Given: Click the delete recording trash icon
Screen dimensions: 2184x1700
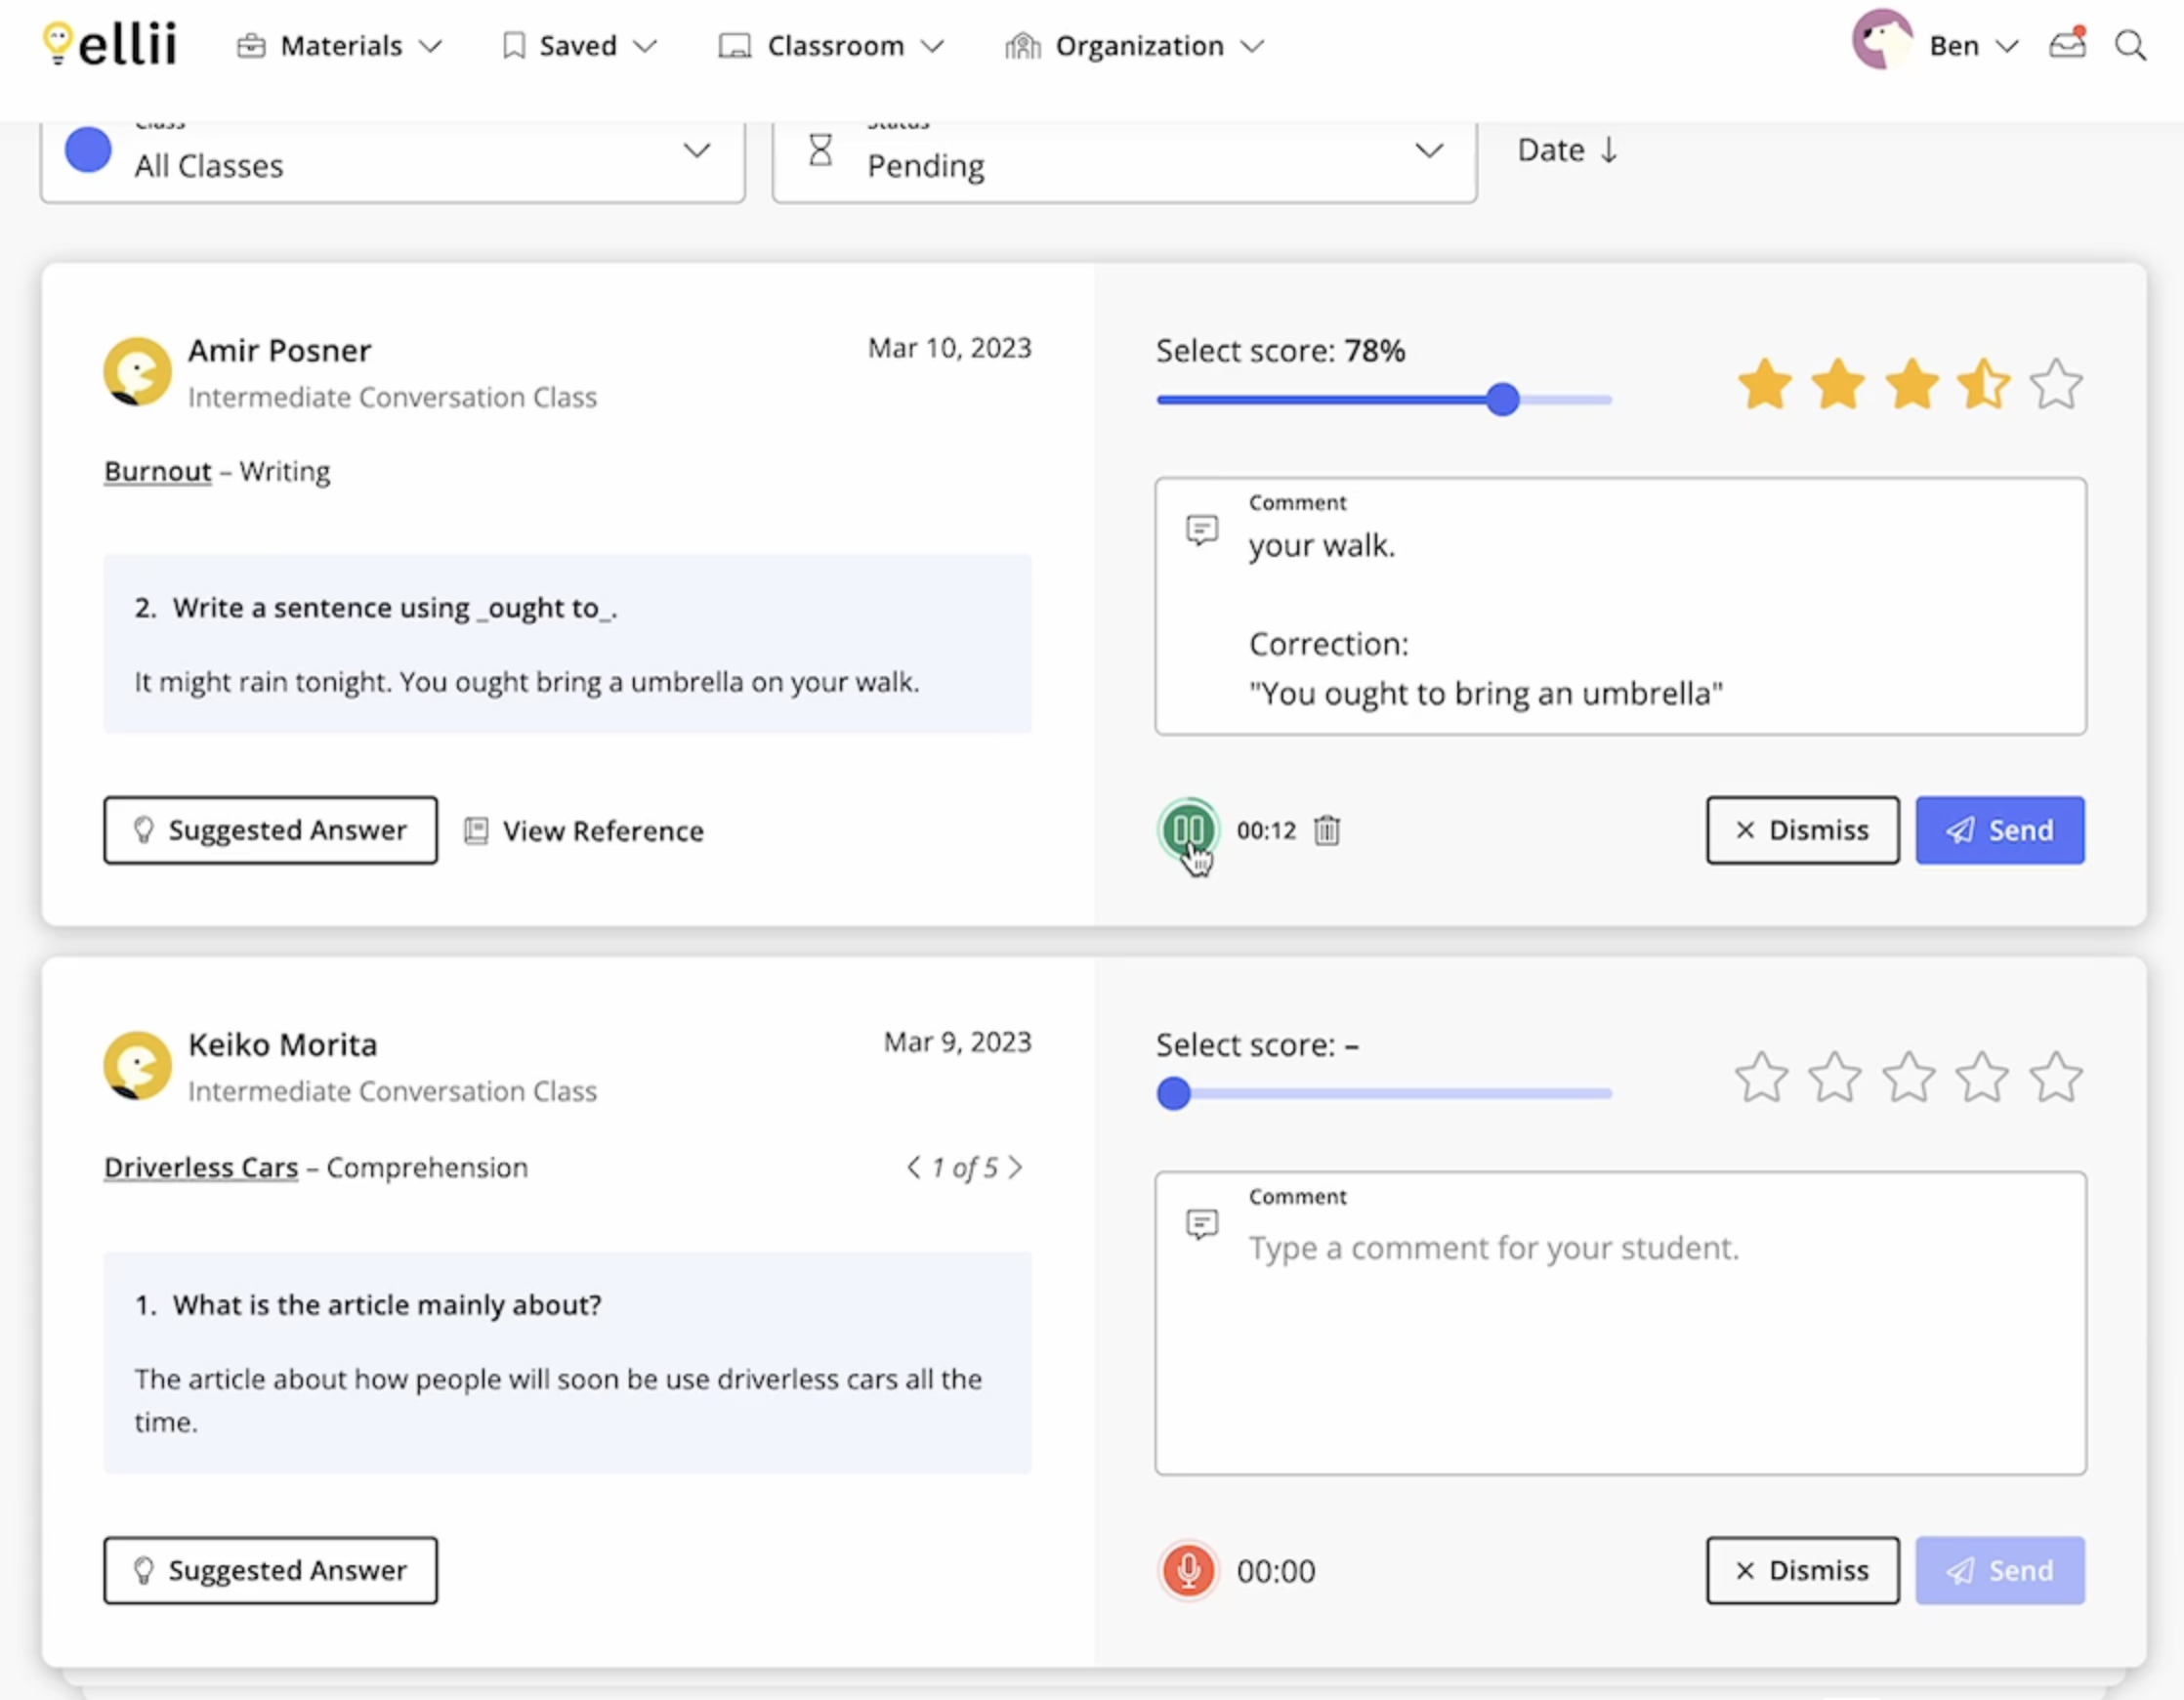Looking at the screenshot, I should click(x=1327, y=829).
